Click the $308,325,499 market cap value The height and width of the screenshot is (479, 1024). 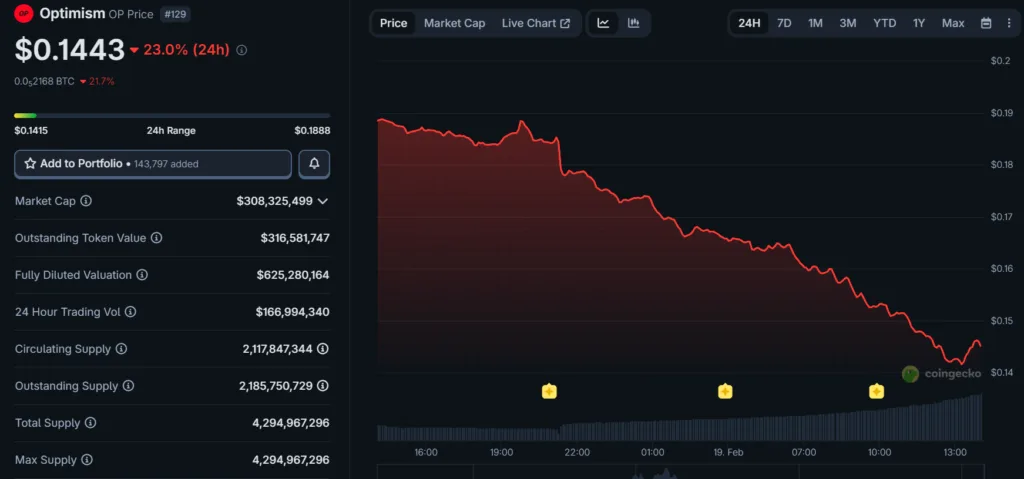pos(274,201)
